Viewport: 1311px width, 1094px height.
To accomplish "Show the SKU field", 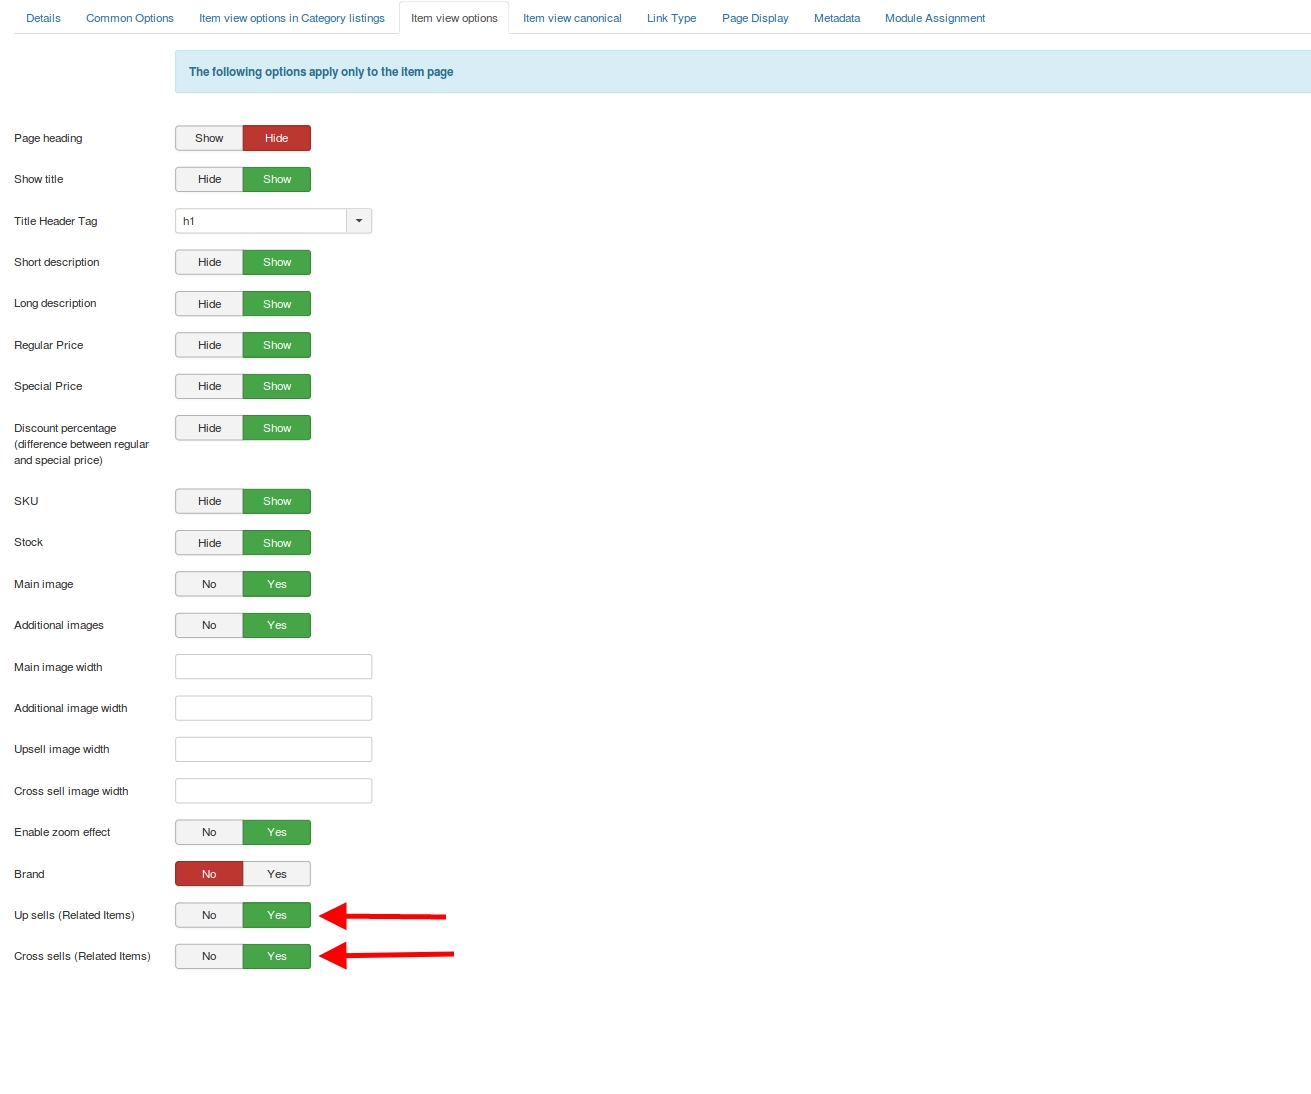I will pos(277,501).
